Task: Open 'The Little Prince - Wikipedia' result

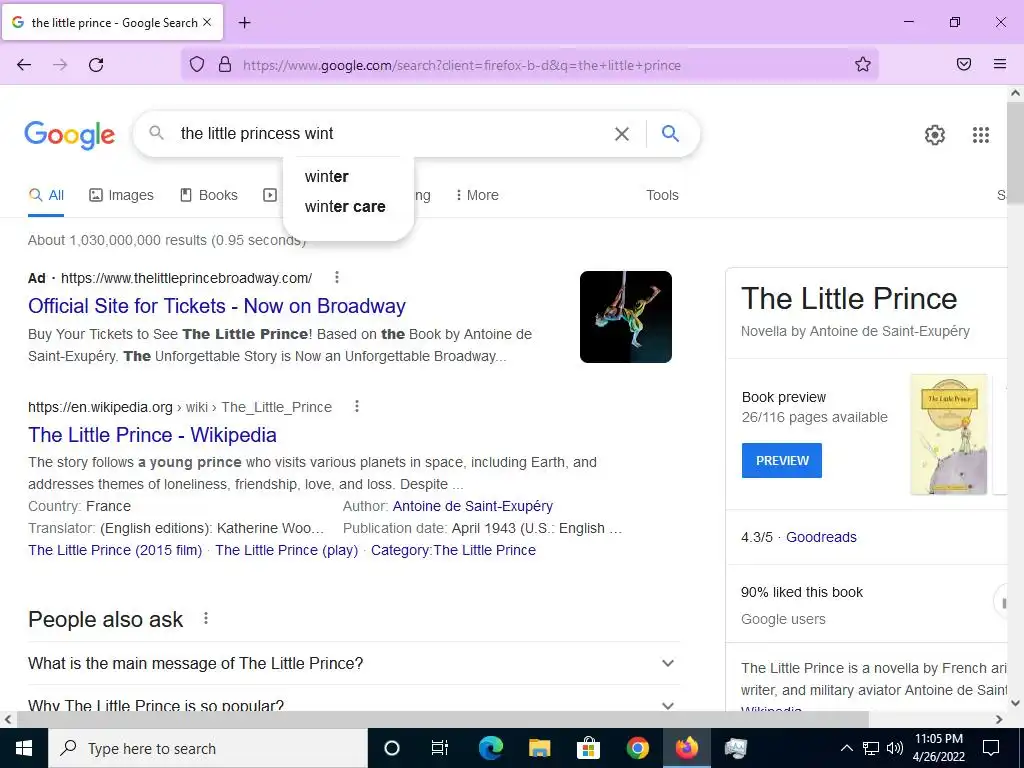Action: click(x=152, y=435)
